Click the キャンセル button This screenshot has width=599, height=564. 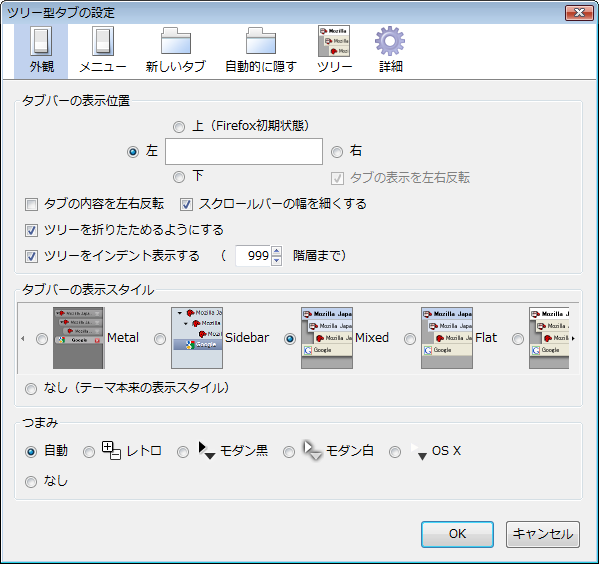click(x=543, y=534)
